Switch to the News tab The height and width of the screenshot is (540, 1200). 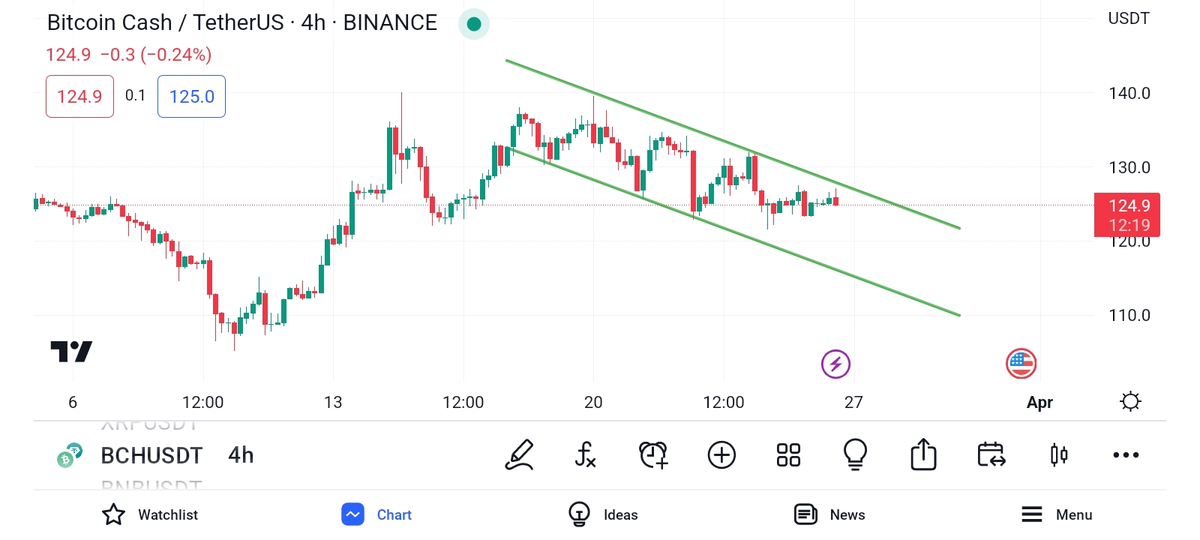point(829,515)
